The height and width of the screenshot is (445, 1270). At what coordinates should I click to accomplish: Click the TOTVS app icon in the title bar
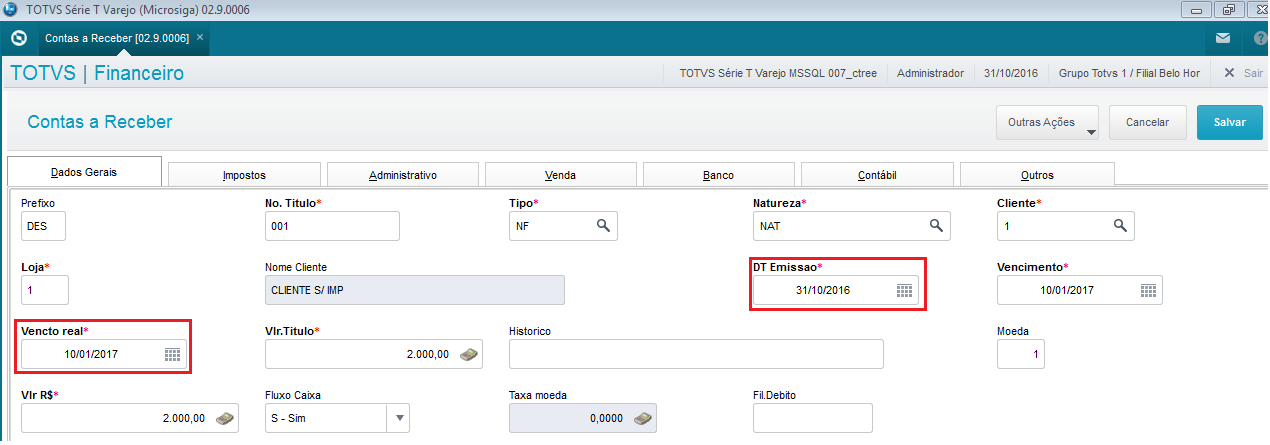(x=10, y=10)
